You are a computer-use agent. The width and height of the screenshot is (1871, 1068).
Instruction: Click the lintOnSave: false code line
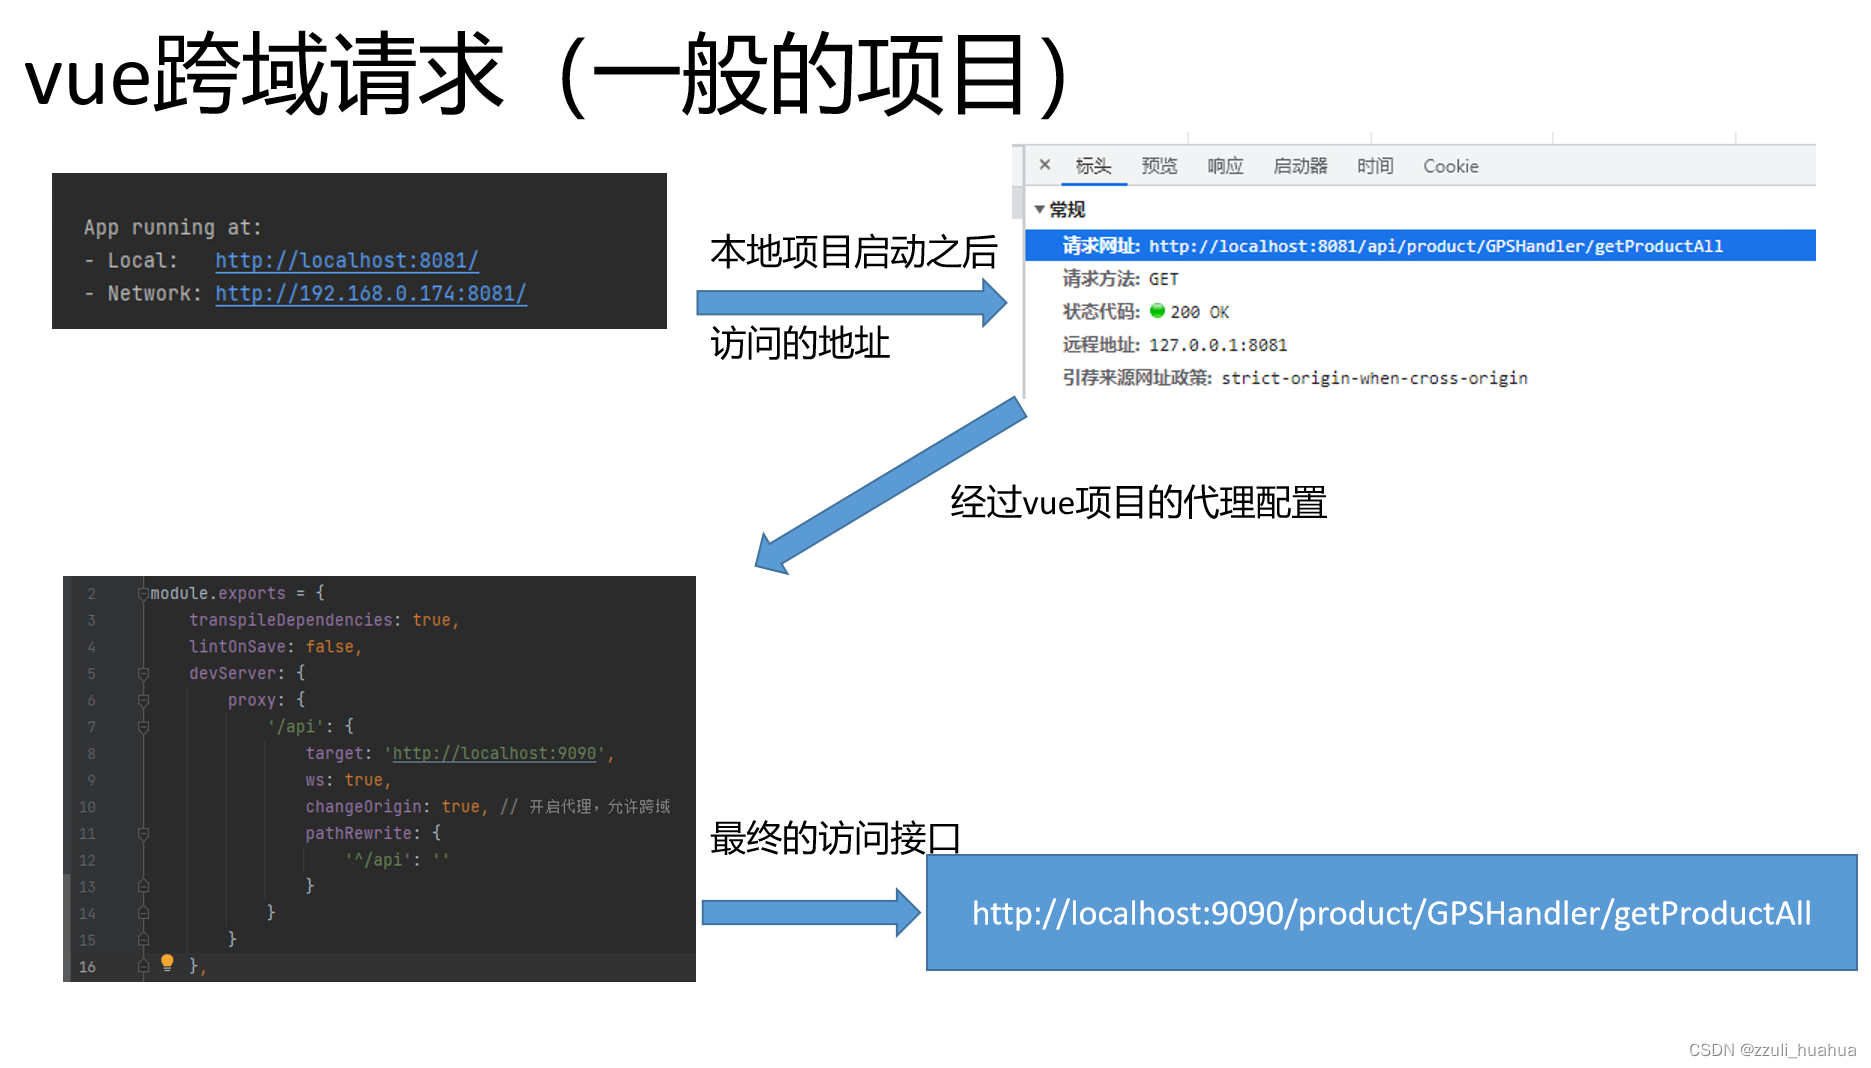275,647
